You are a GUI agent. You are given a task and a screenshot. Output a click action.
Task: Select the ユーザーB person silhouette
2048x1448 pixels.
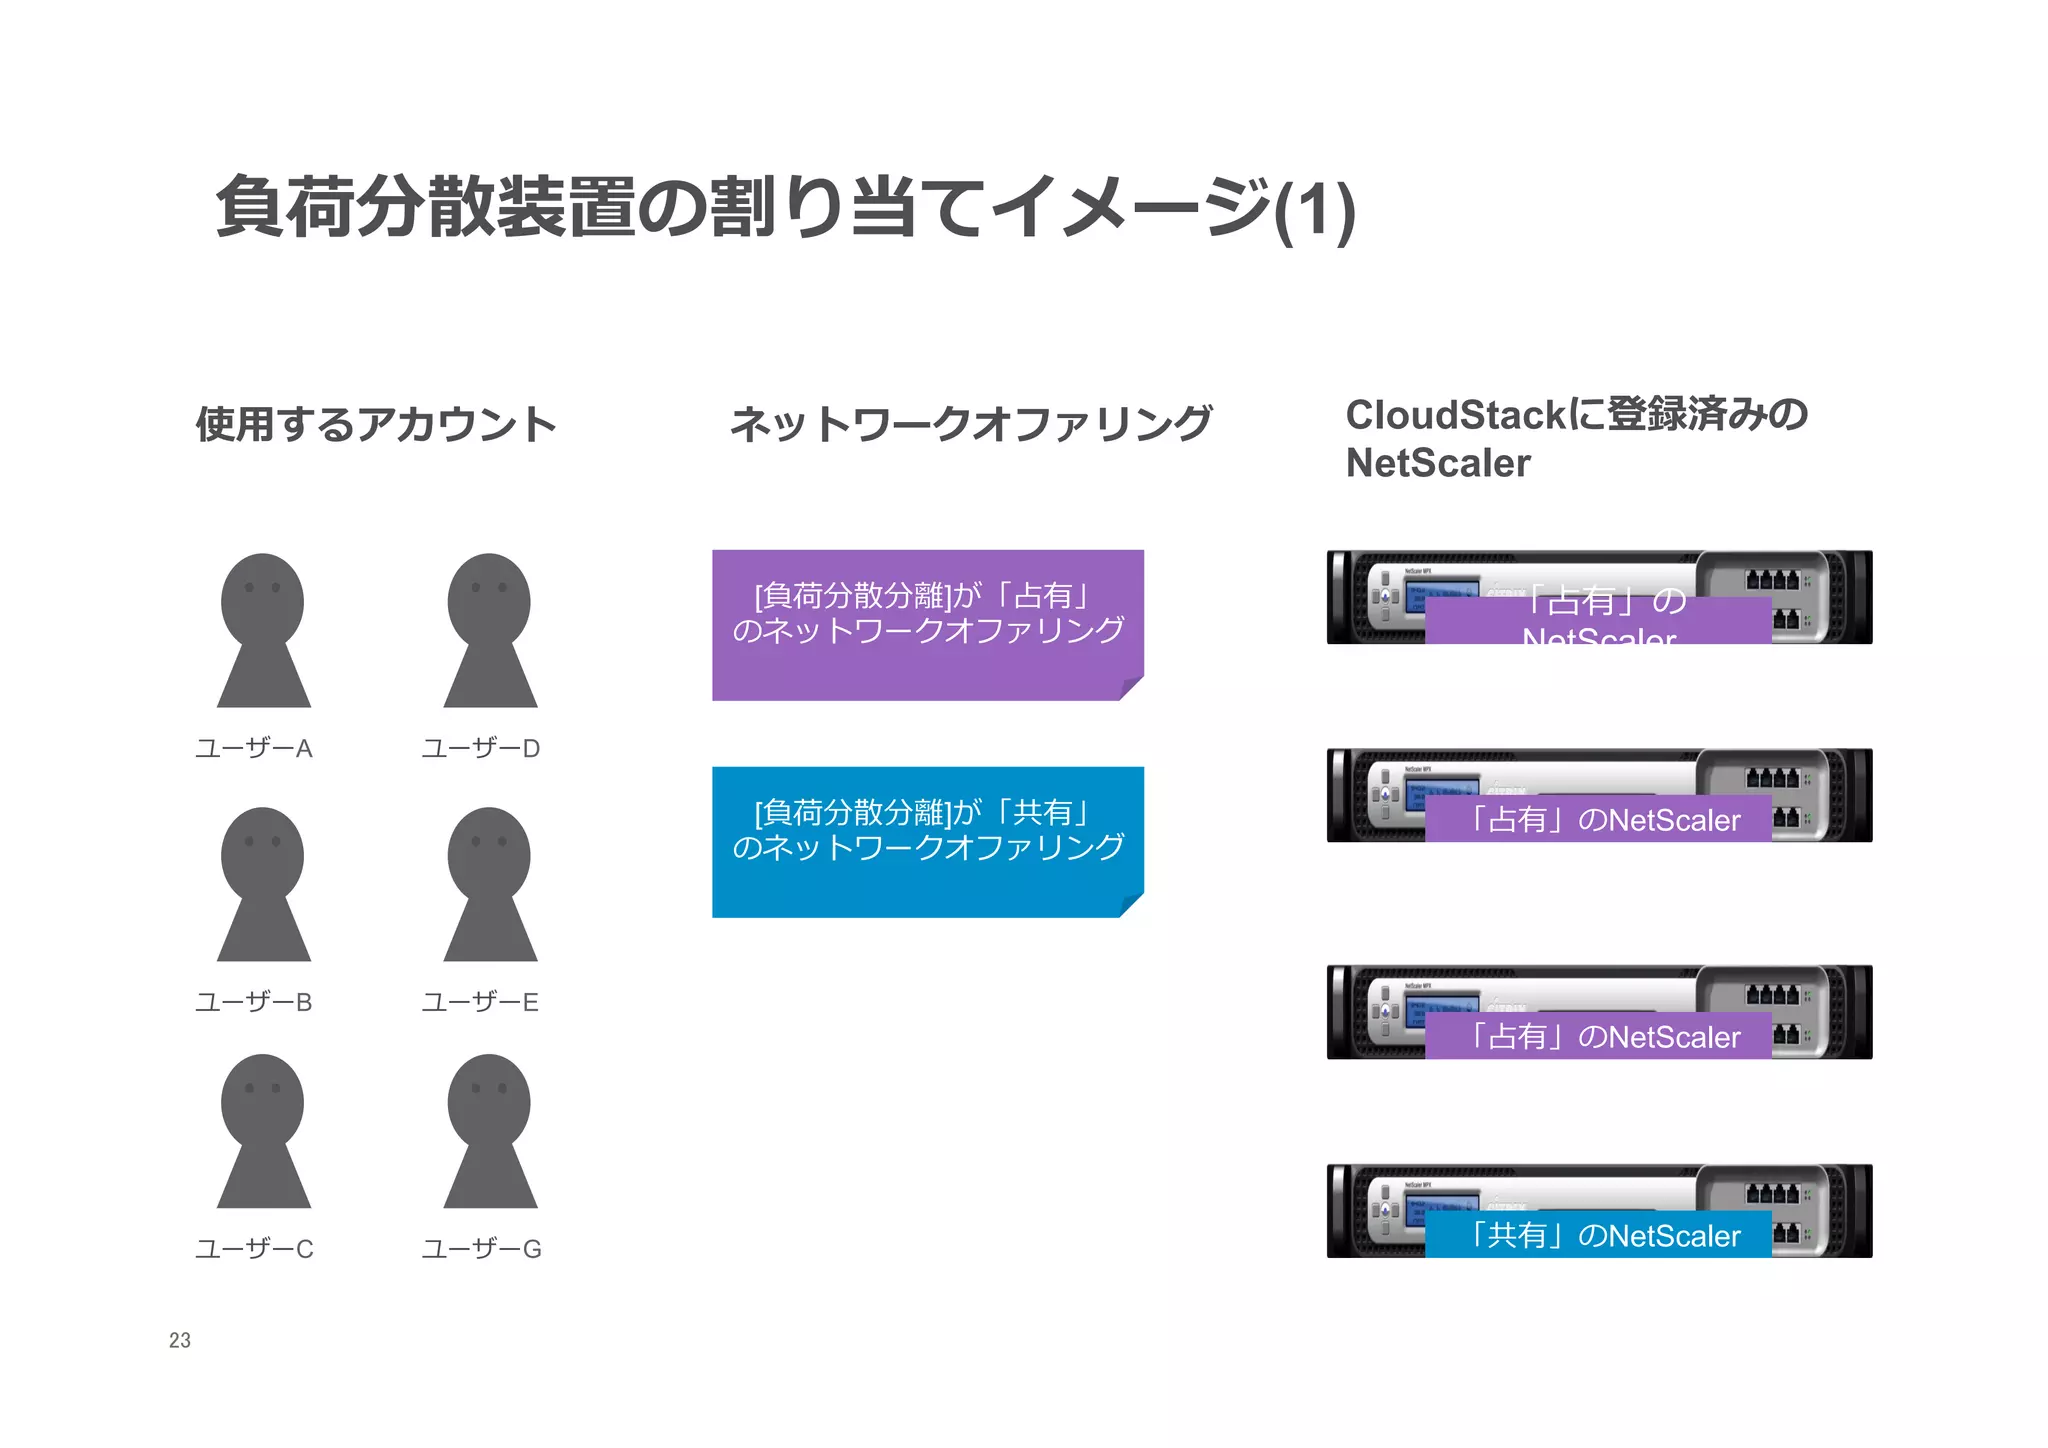263,884
